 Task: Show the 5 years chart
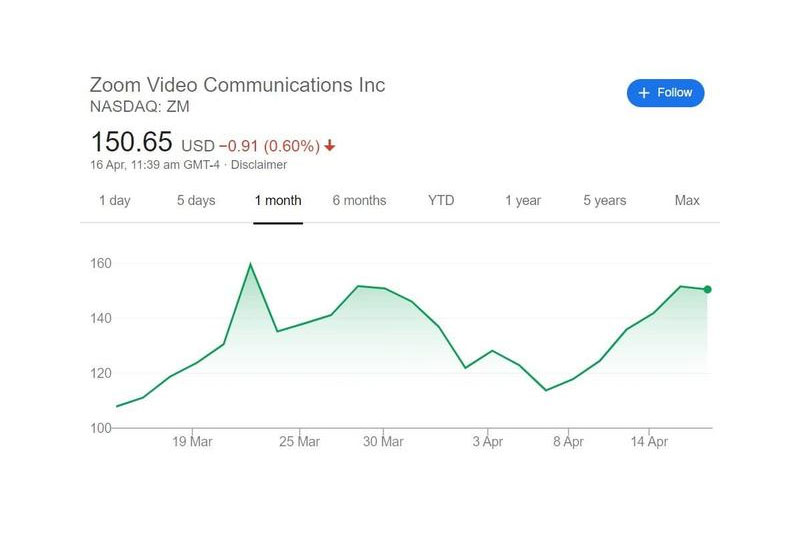coord(605,200)
